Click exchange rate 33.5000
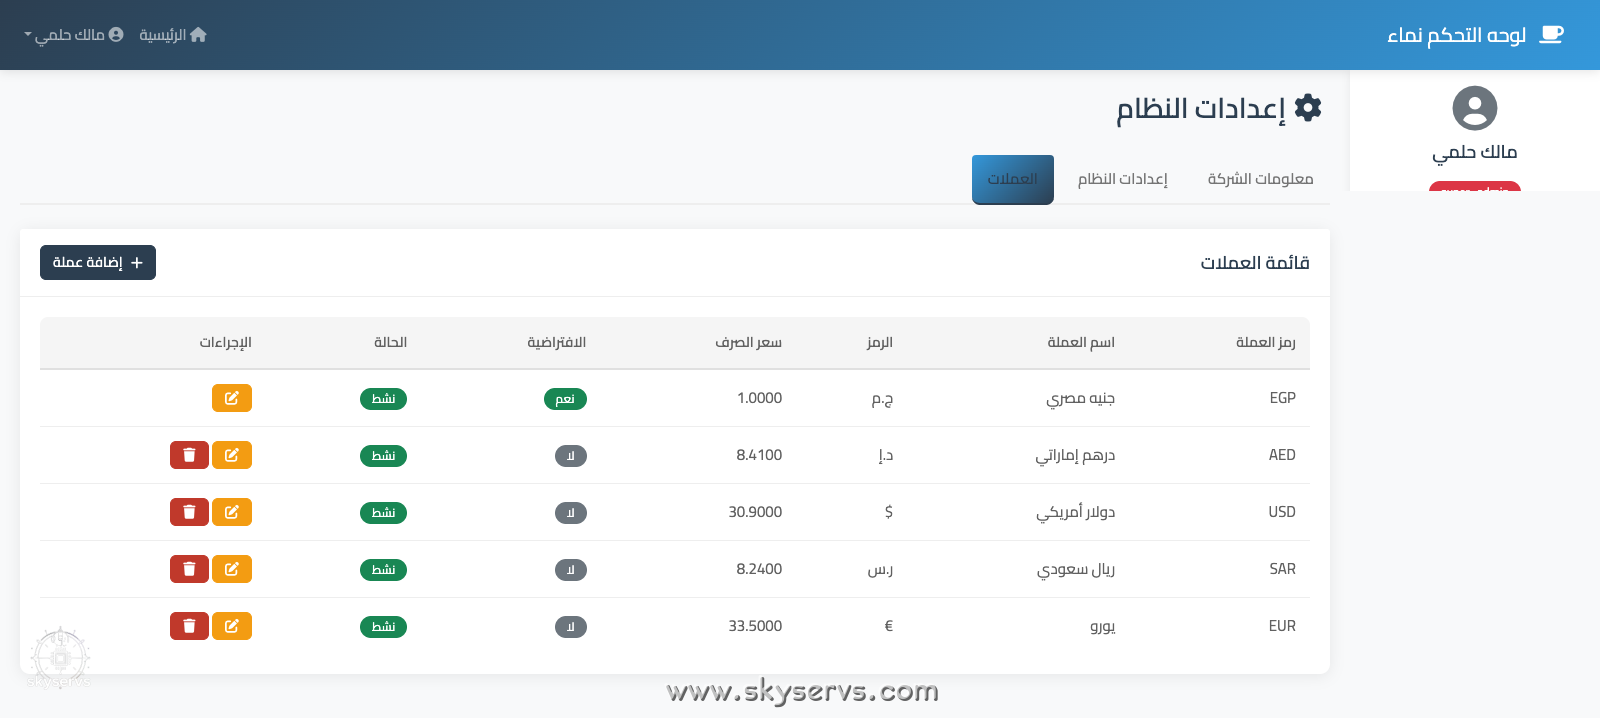This screenshot has width=1600, height=718. [x=755, y=626]
